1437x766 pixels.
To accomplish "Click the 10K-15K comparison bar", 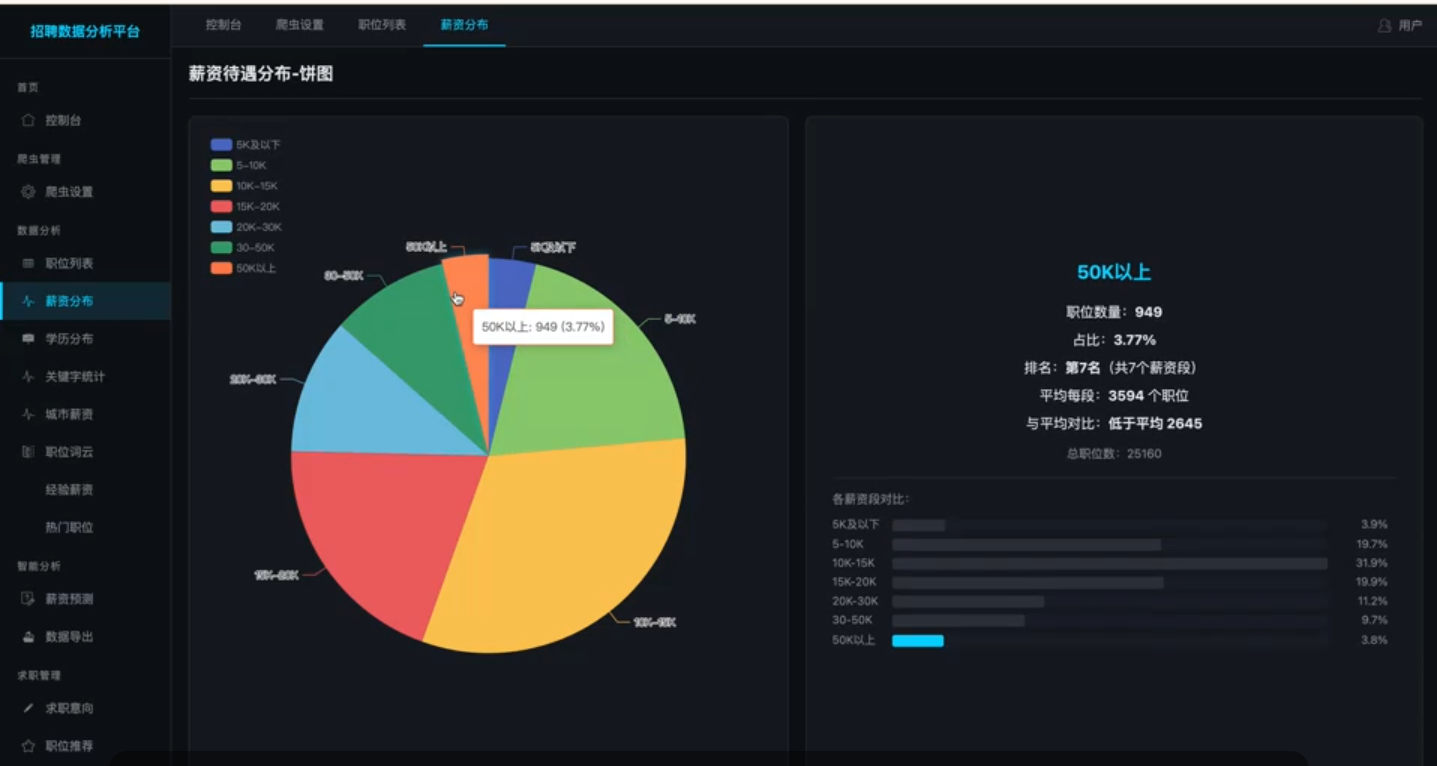I will (1109, 563).
